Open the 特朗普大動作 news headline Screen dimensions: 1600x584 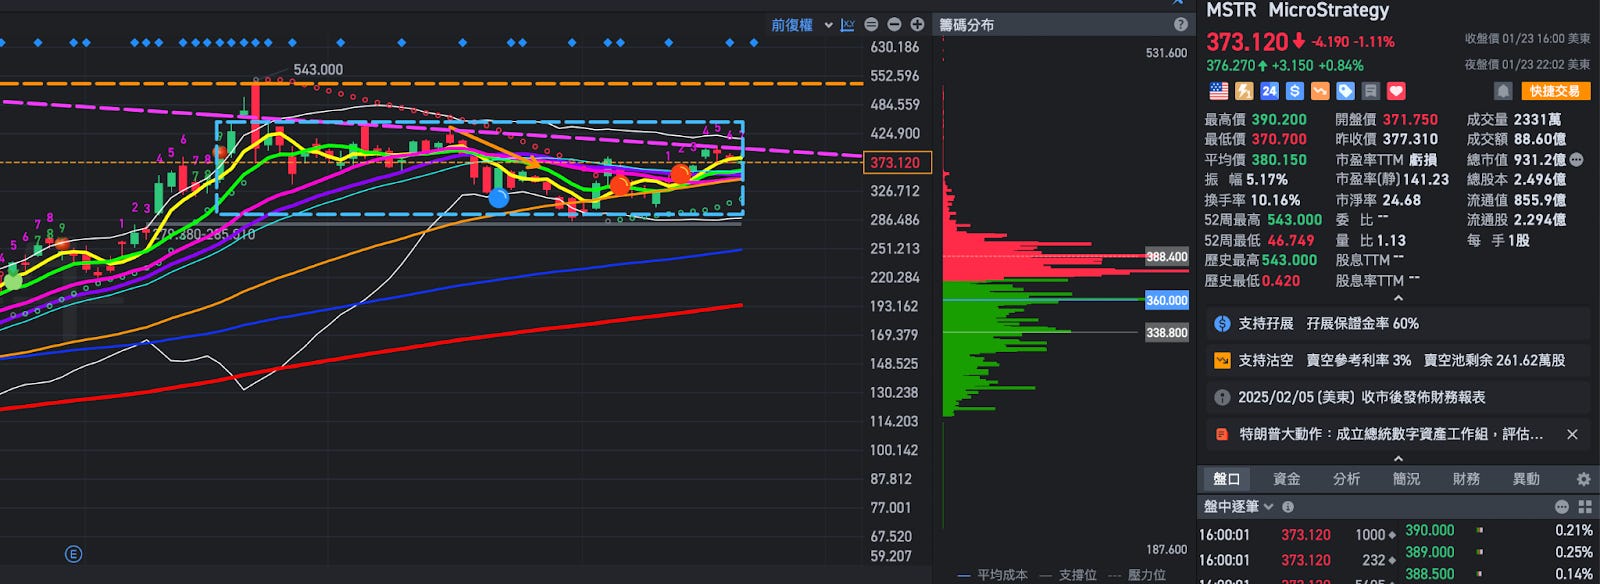coord(1390,434)
